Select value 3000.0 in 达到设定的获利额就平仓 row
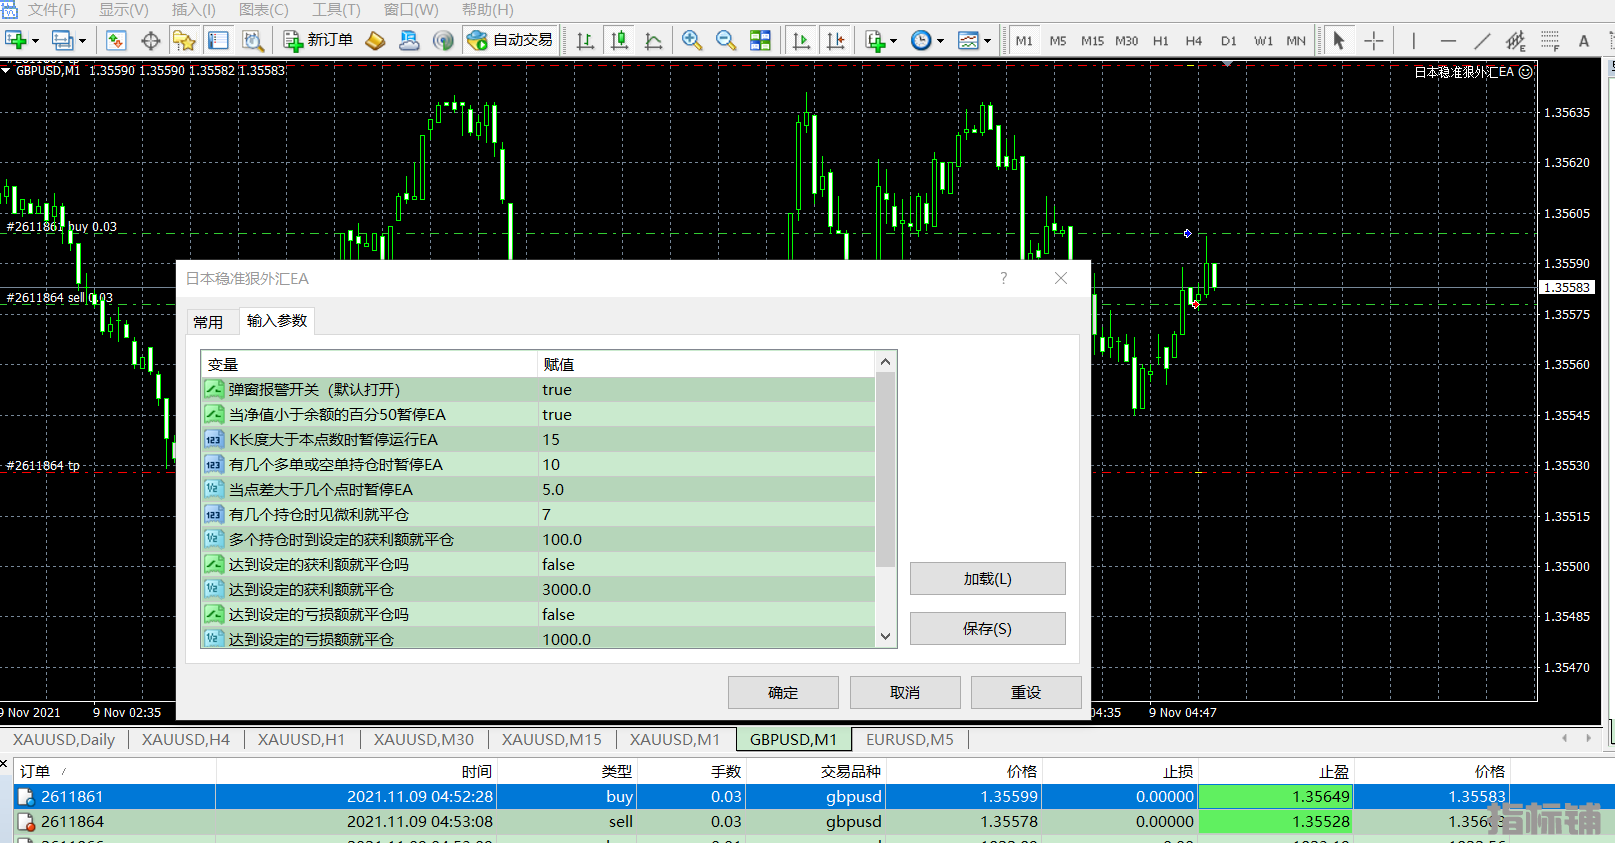This screenshot has height=843, width=1615. point(706,590)
